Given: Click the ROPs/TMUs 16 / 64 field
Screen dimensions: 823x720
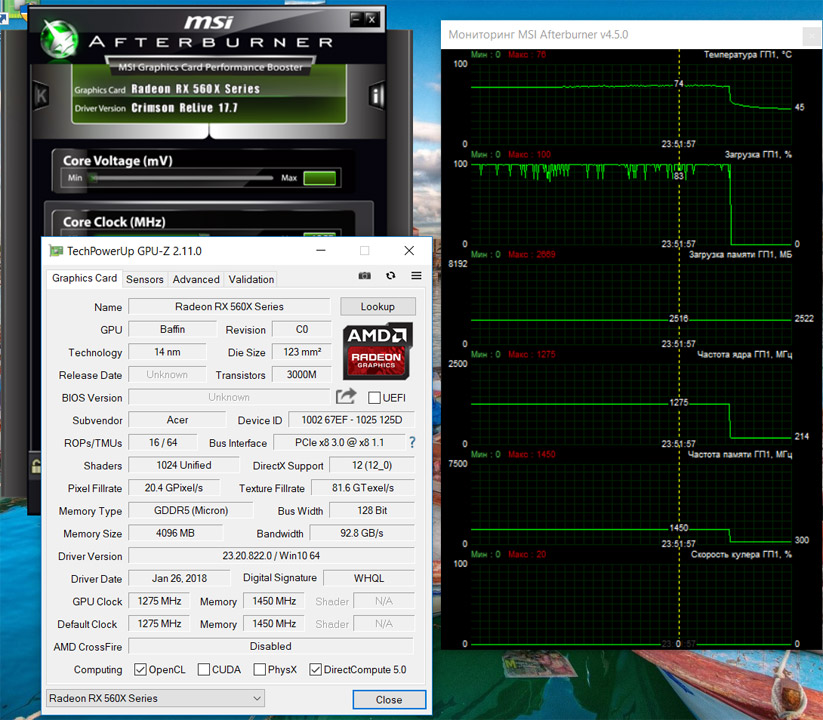Looking at the screenshot, I should pos(163,442).
